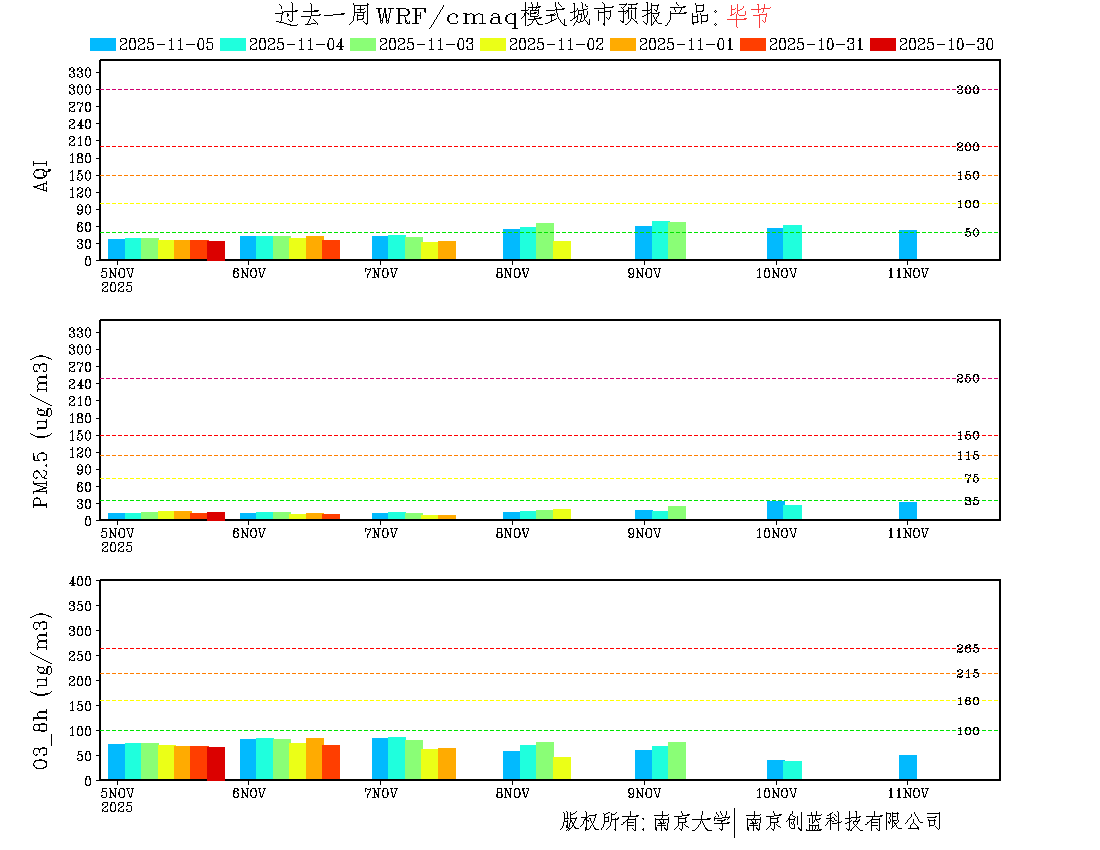Screen dimensions: 1100x850
Task: Click the 南京创蓝科技有限公司 copyright text
Action: (843, 822)
